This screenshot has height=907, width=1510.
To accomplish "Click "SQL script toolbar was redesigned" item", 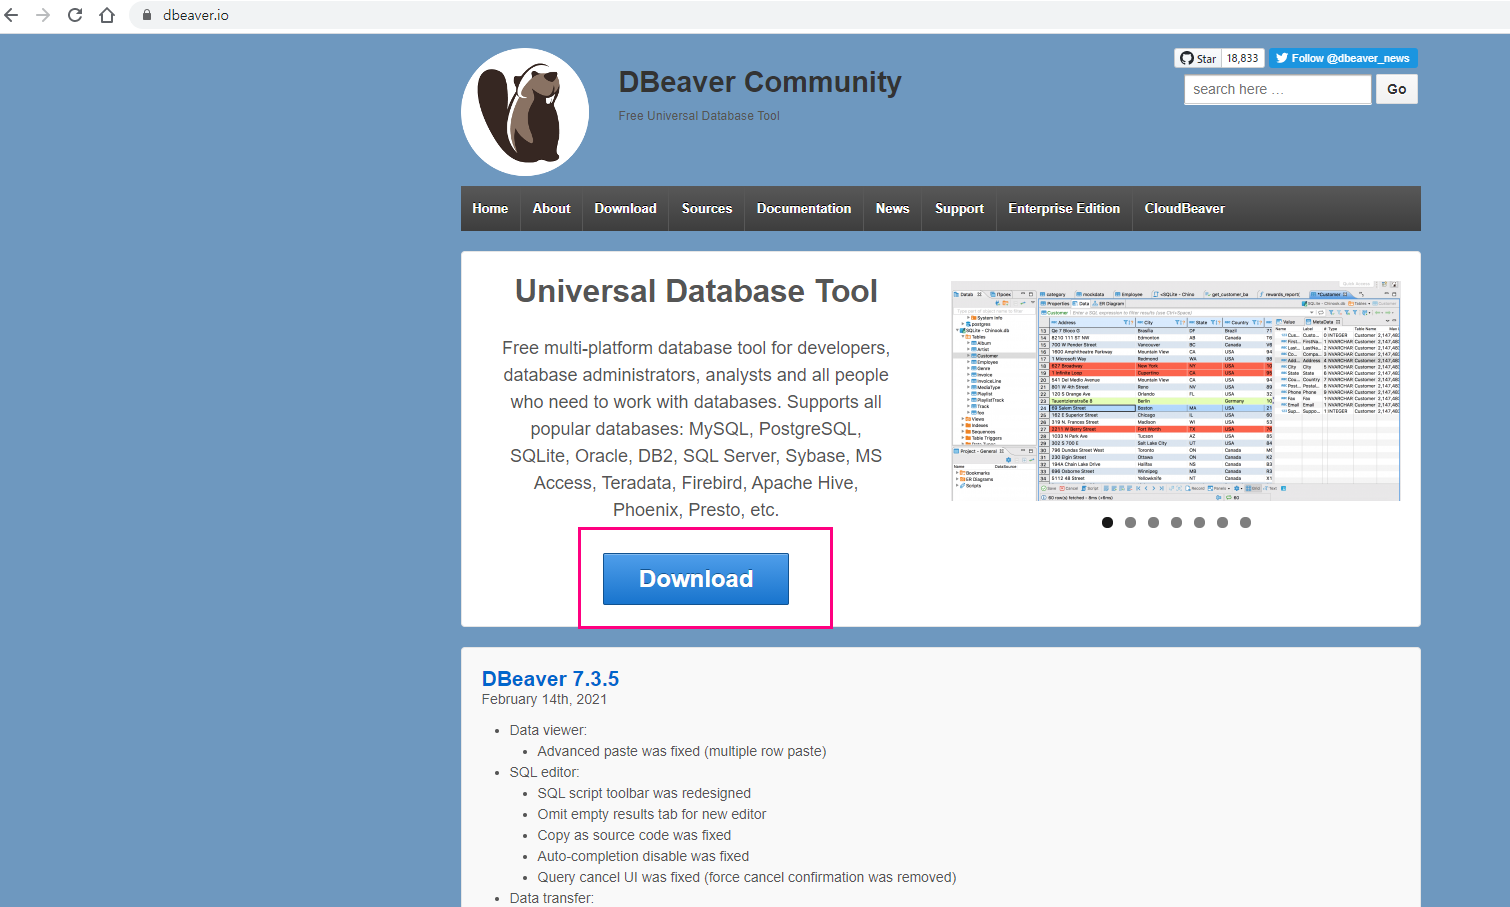I will click(644, 793).
